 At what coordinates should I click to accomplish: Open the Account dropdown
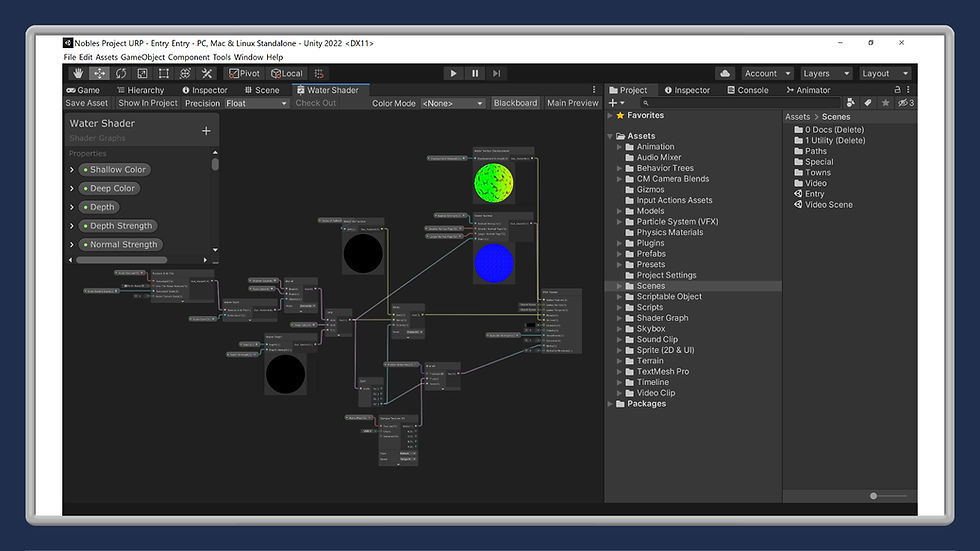point(767,73)
